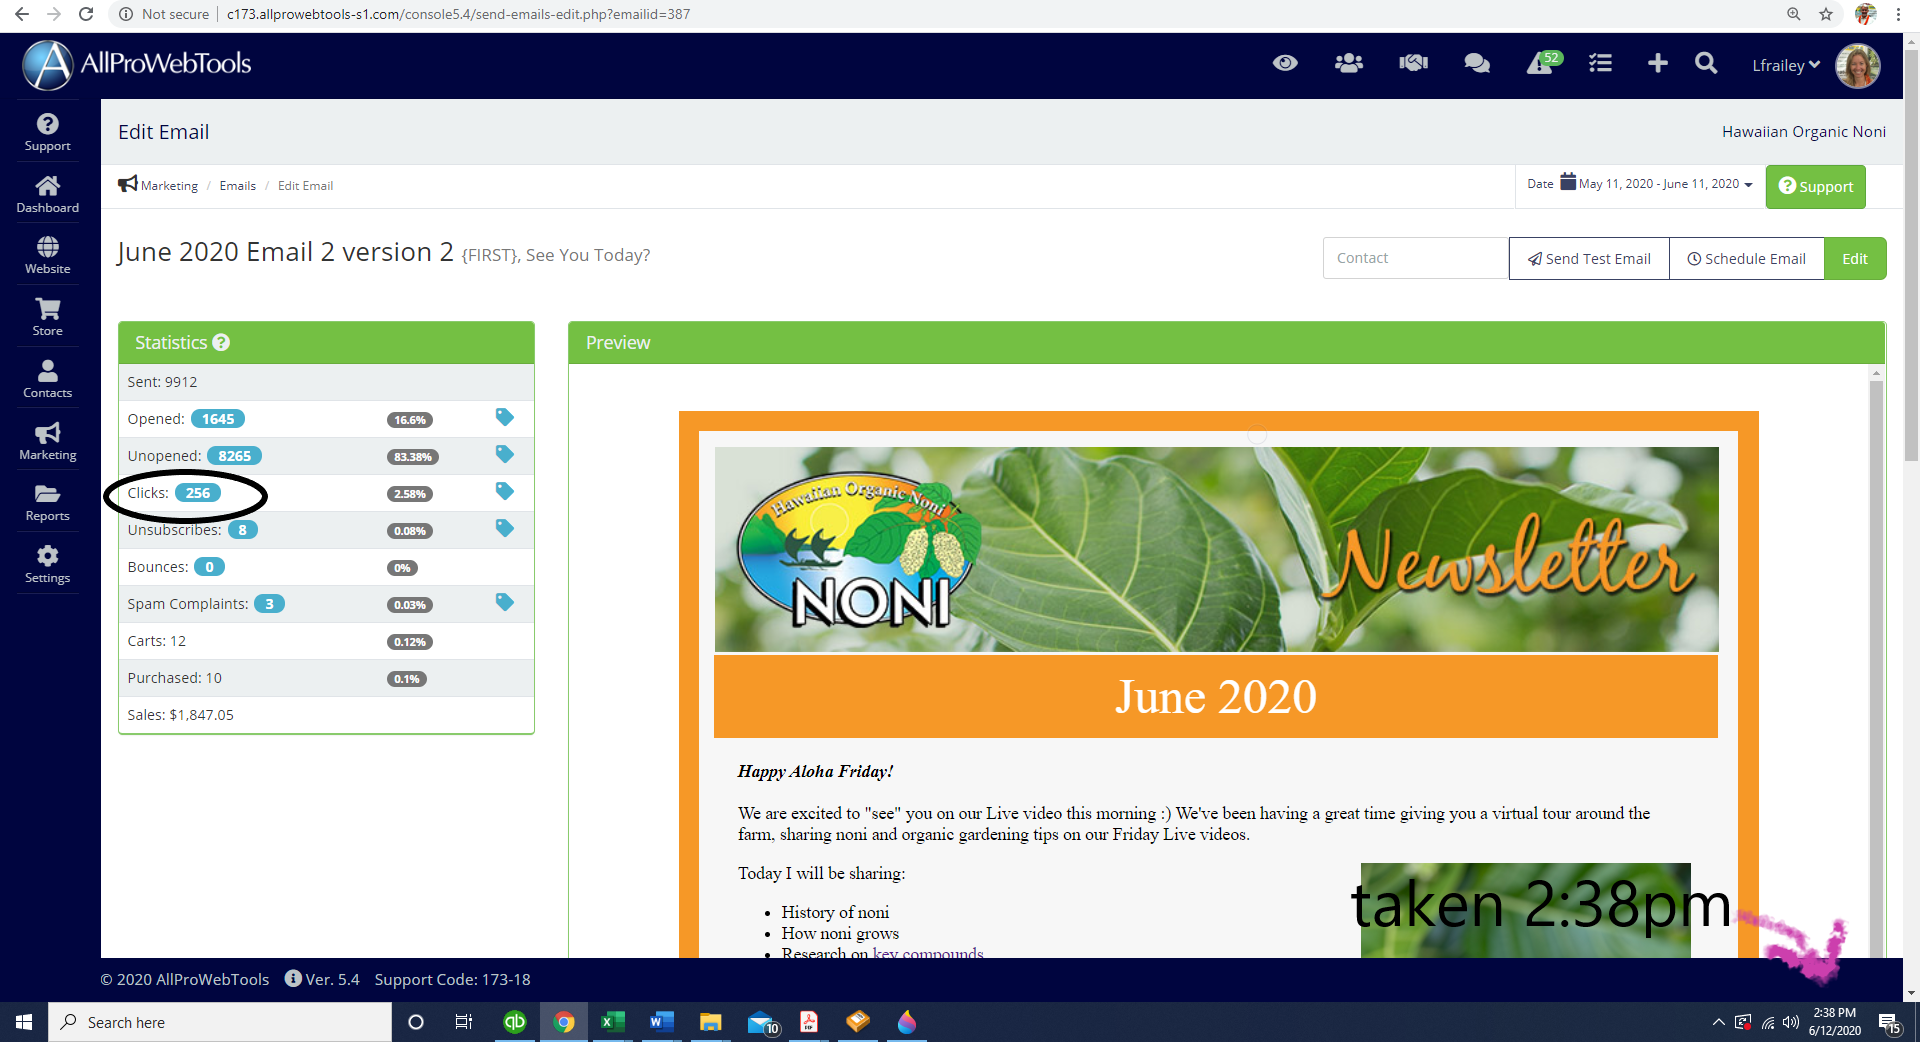Open QuickBooks from the taskbar
Viewport: 1920px width, 1042px height.
pos(515,1022)
